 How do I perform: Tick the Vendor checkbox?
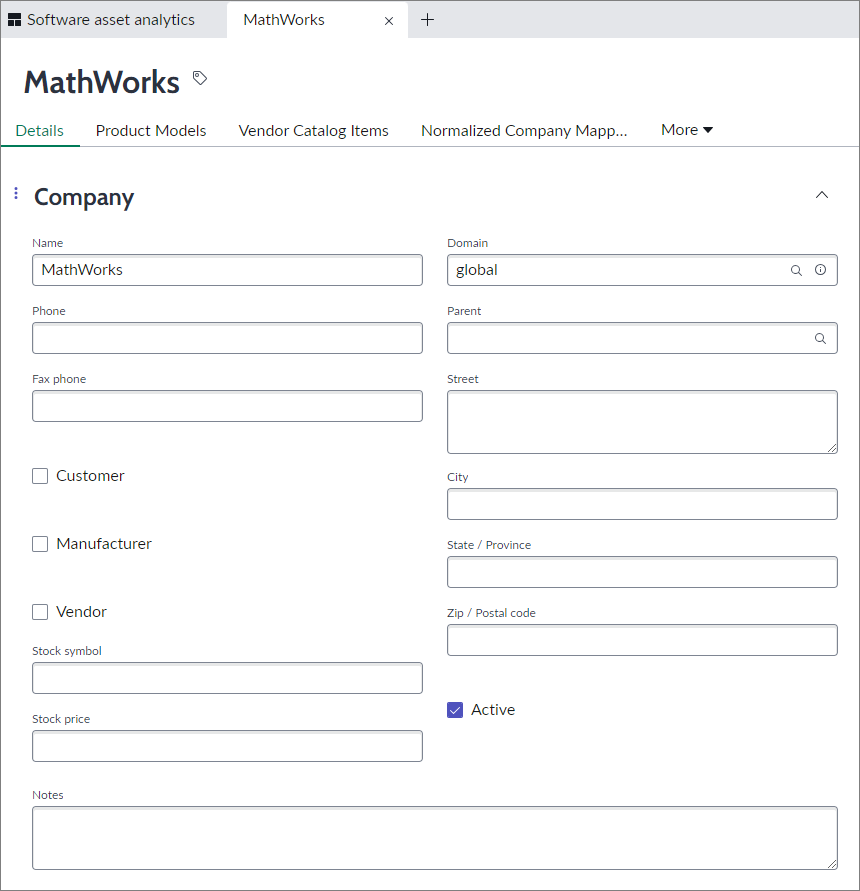point(40,612)
